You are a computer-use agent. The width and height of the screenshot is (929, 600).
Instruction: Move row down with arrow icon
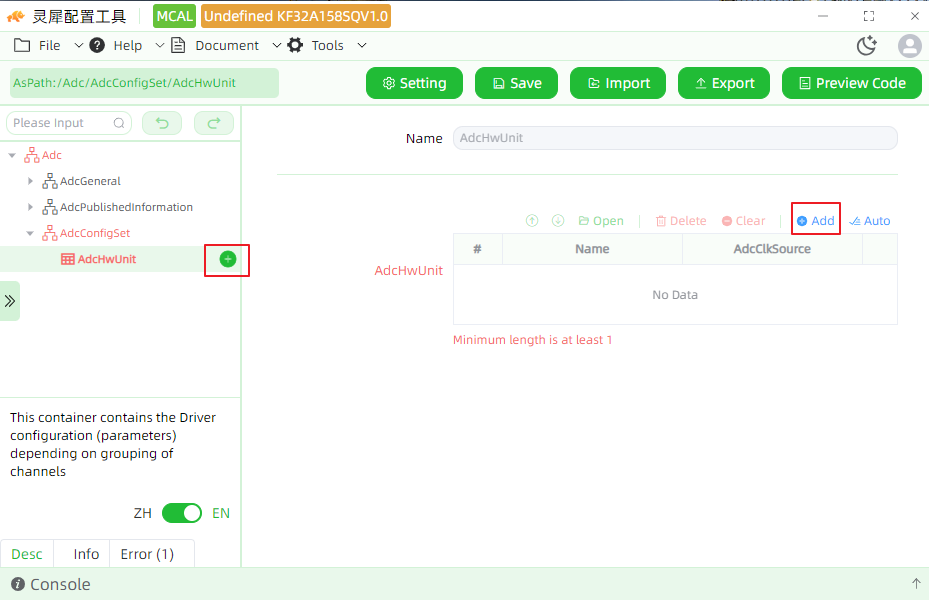[558, 221]
